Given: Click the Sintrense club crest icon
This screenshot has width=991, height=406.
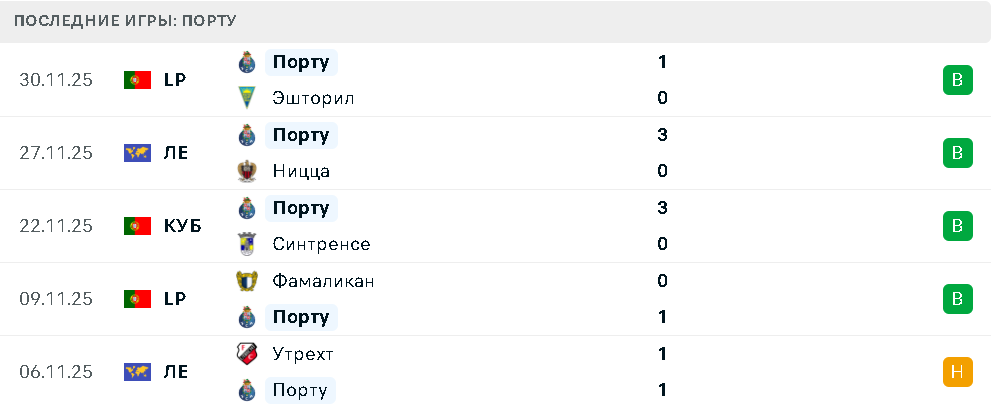Looking at the screenshot, I should click(x=247, y=244).
